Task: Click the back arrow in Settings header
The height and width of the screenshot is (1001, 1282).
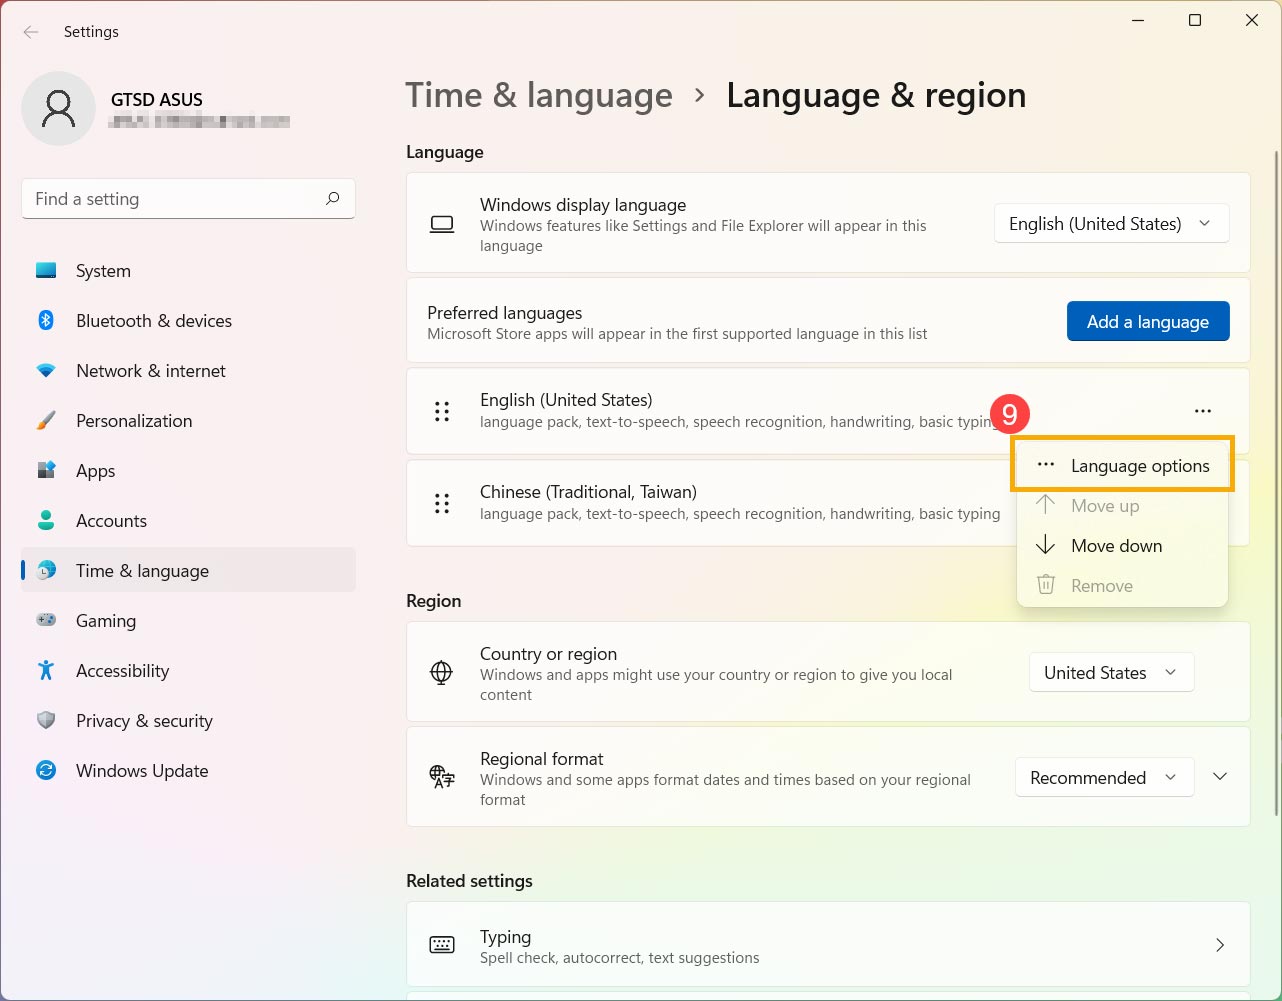Action: [31, 32]
